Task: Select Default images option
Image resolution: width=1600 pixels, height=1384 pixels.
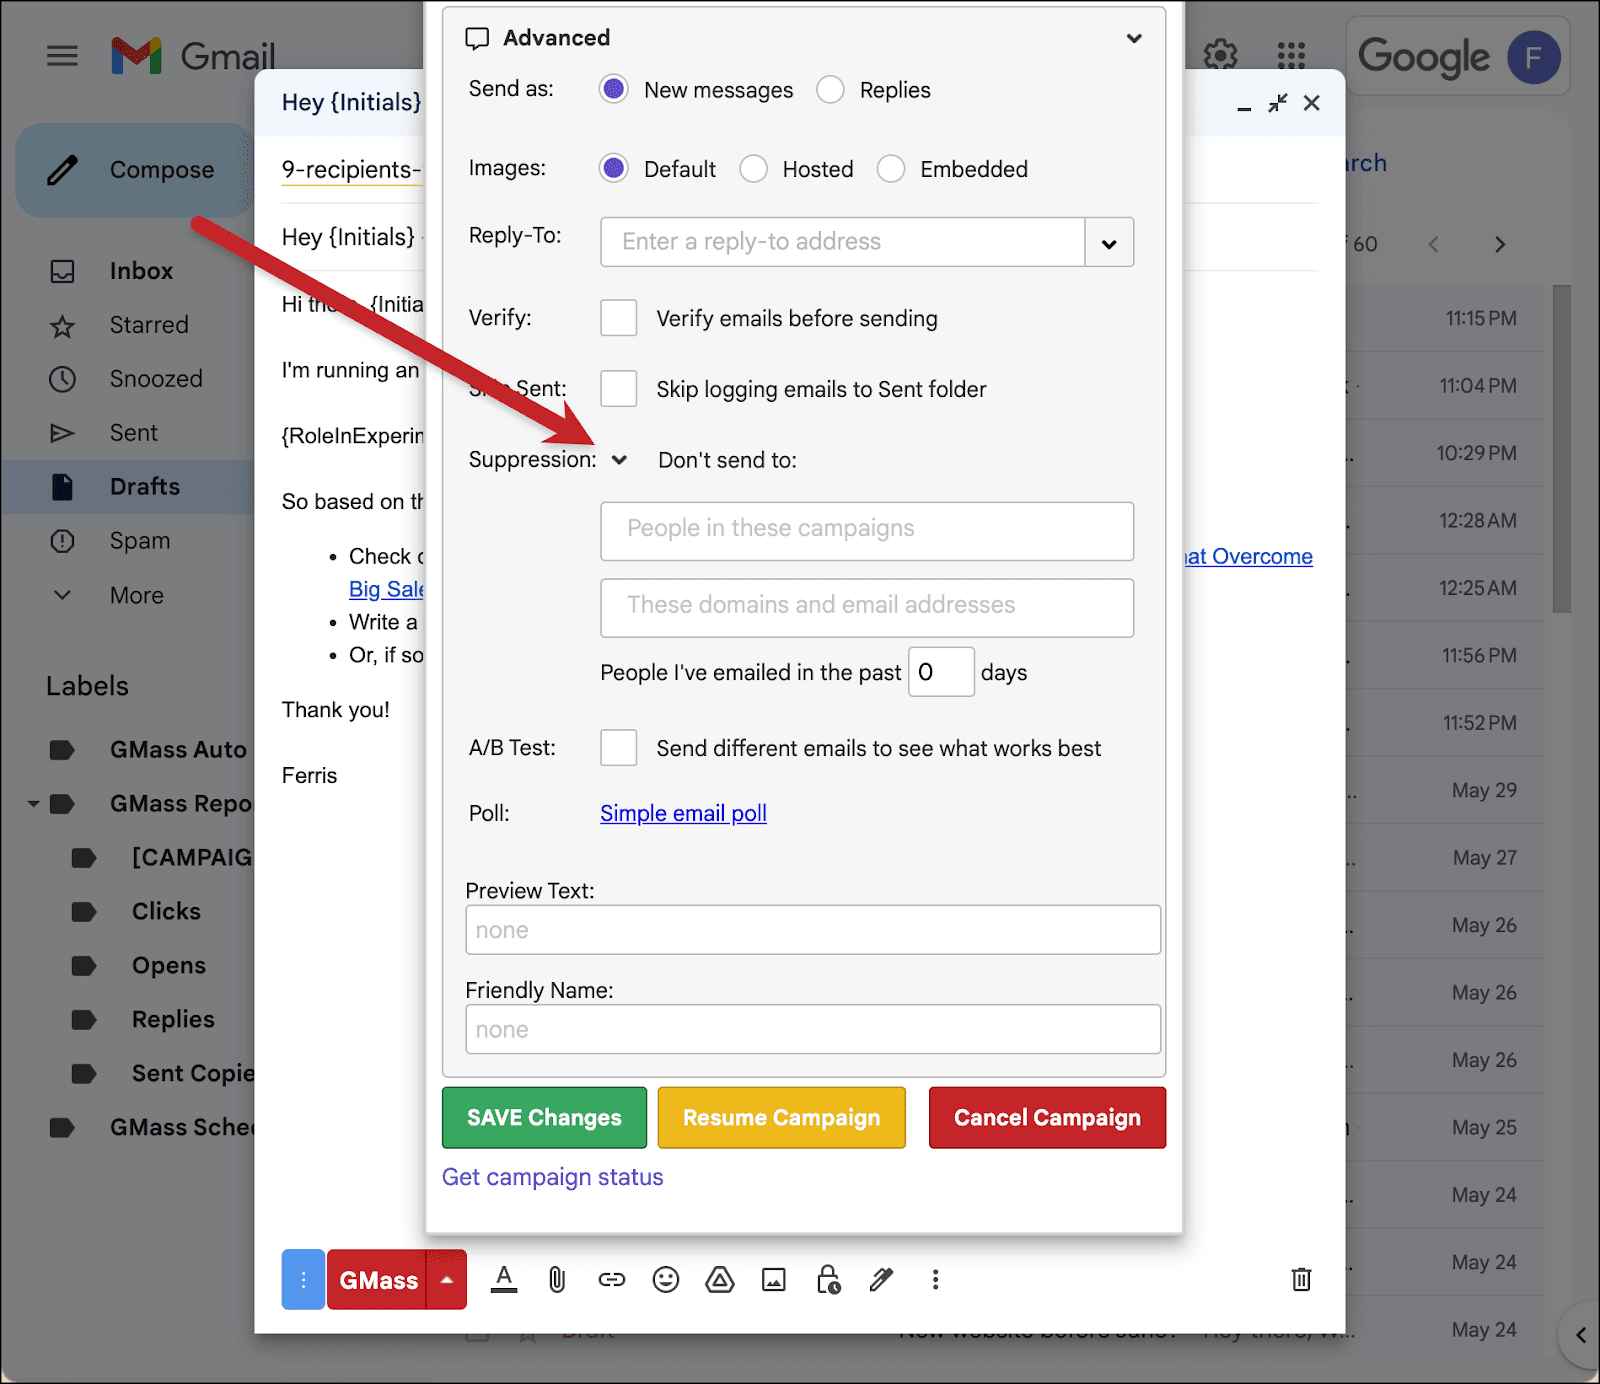Action: click(614, 168)
